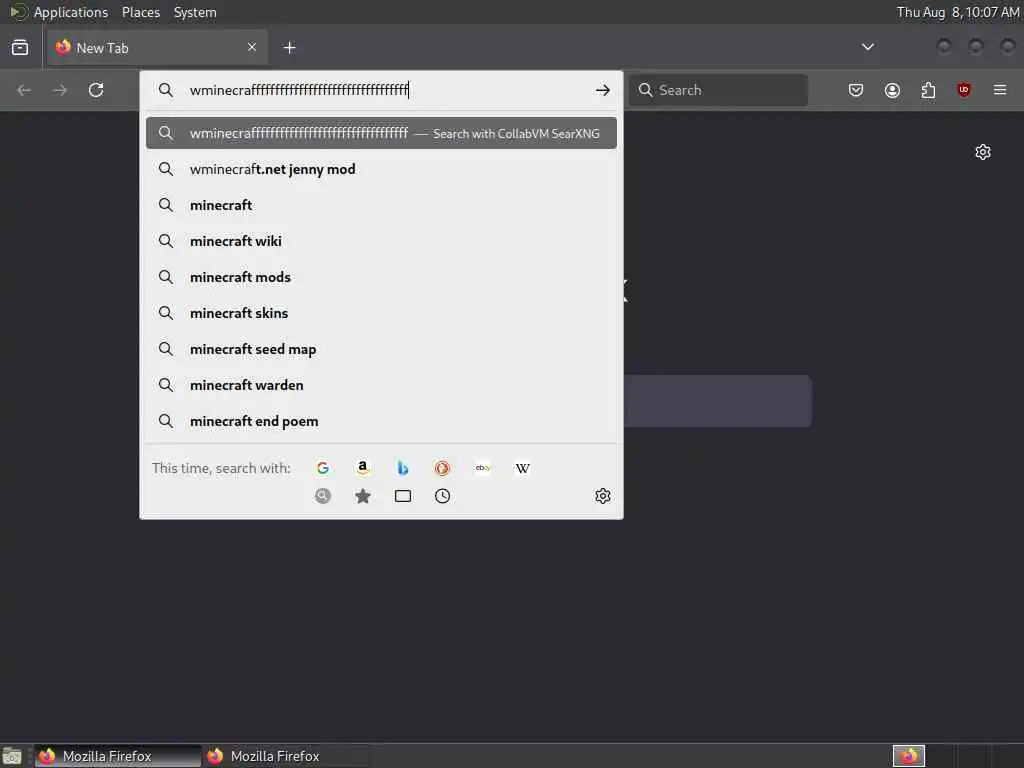Open the clock showing Thu Aug 8
This screenshot has height=768, width=1024.
957,12
